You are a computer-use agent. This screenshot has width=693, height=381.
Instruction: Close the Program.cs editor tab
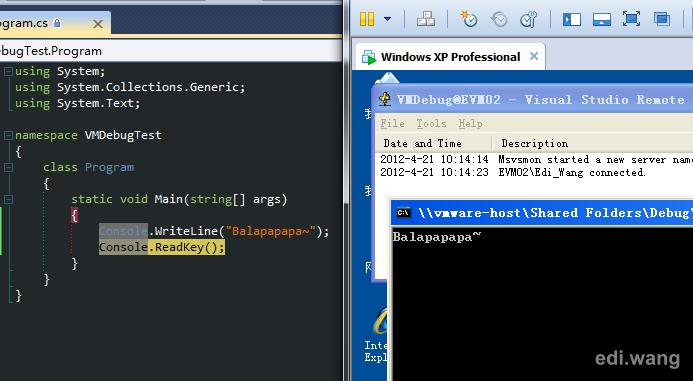point(98,23)
